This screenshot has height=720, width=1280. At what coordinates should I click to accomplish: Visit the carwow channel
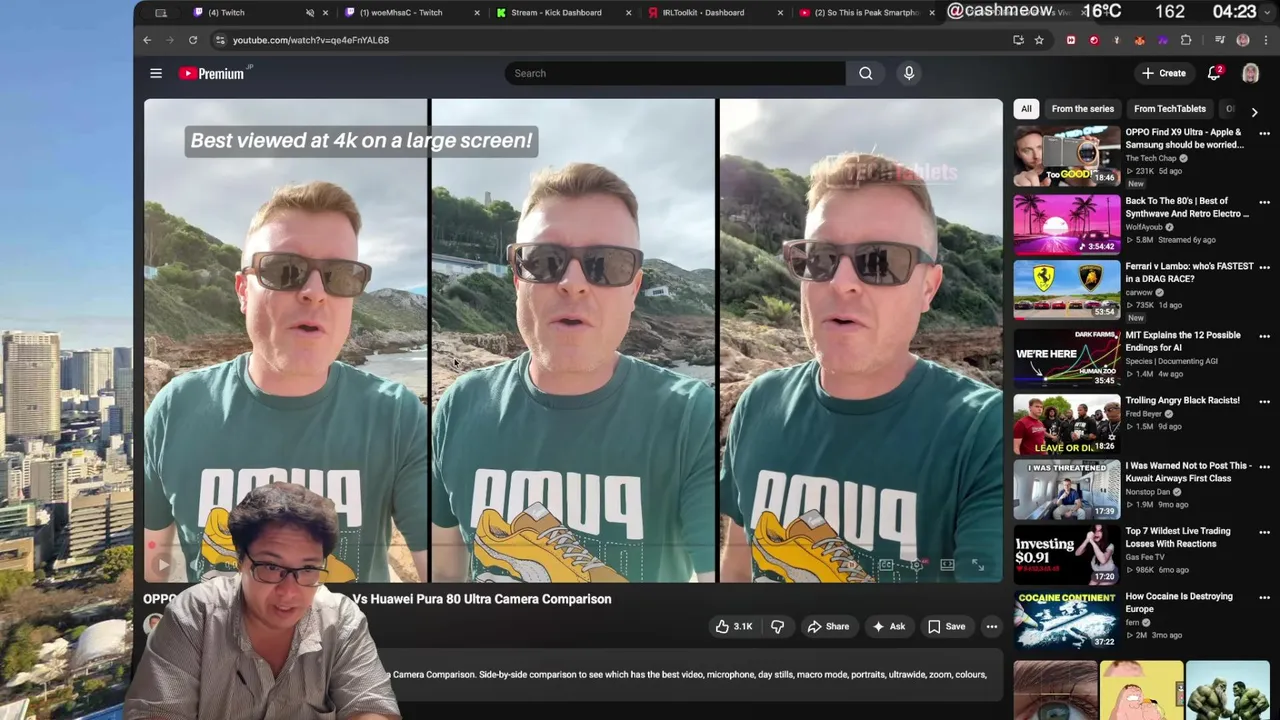tap(1139, 292)
